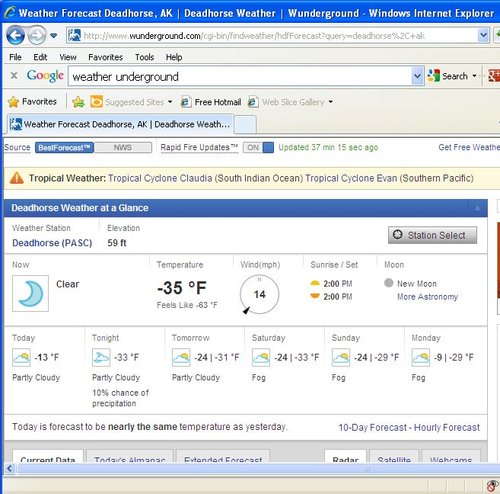
Task: Click the left arrow of horizontal scrollbar
Action: (x=9, y=469)
